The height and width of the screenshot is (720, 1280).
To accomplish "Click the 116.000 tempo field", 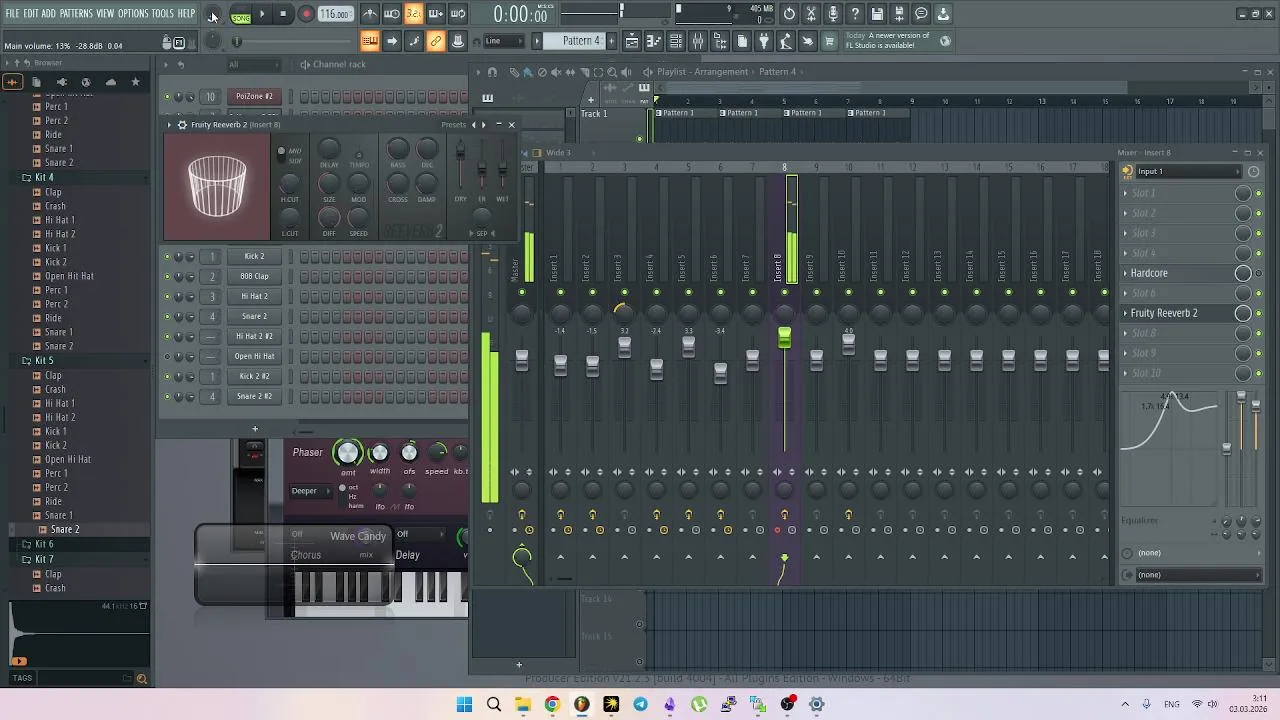I will pos(335,14).
